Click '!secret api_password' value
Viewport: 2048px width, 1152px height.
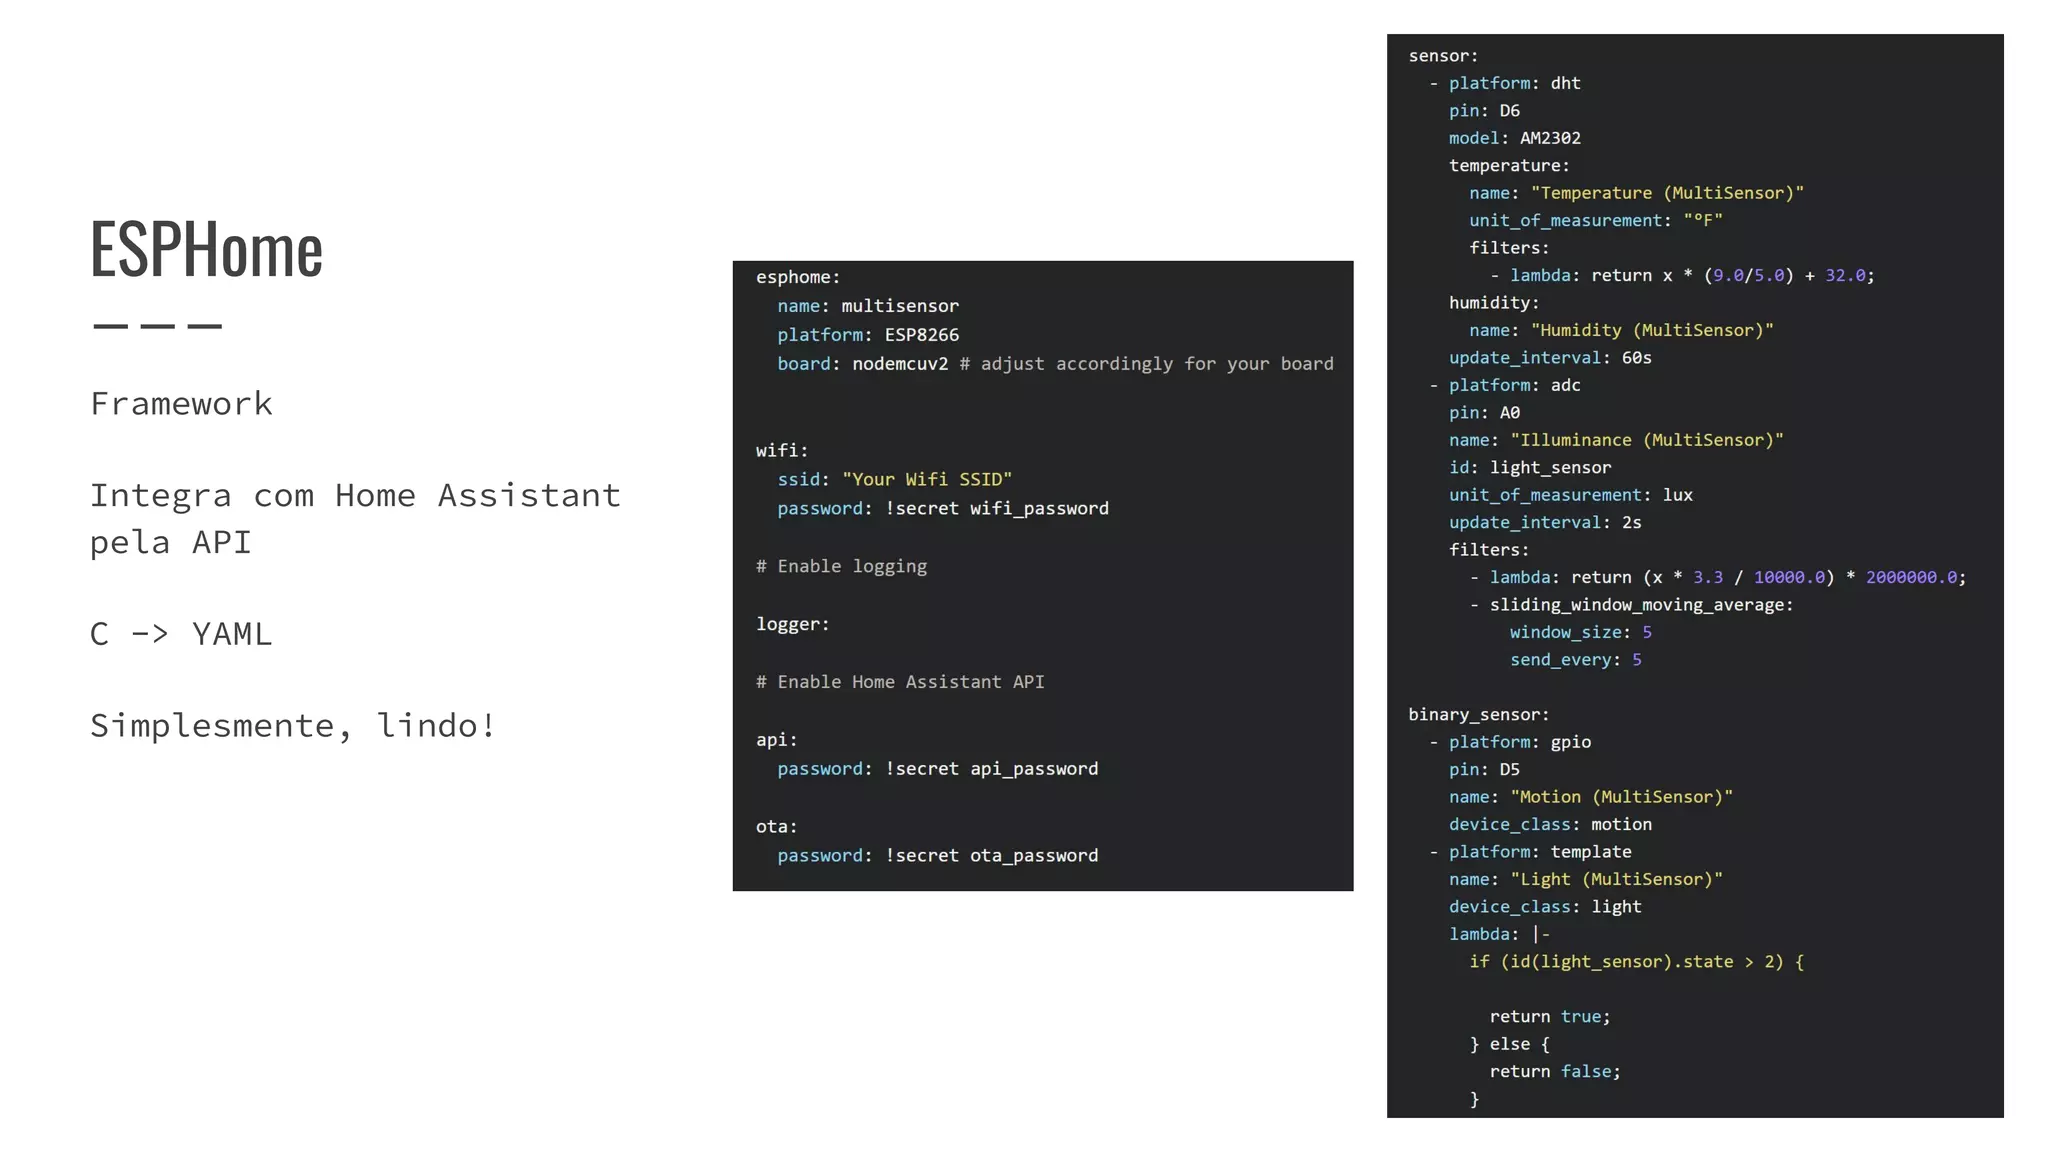click(x=992, y=769)
